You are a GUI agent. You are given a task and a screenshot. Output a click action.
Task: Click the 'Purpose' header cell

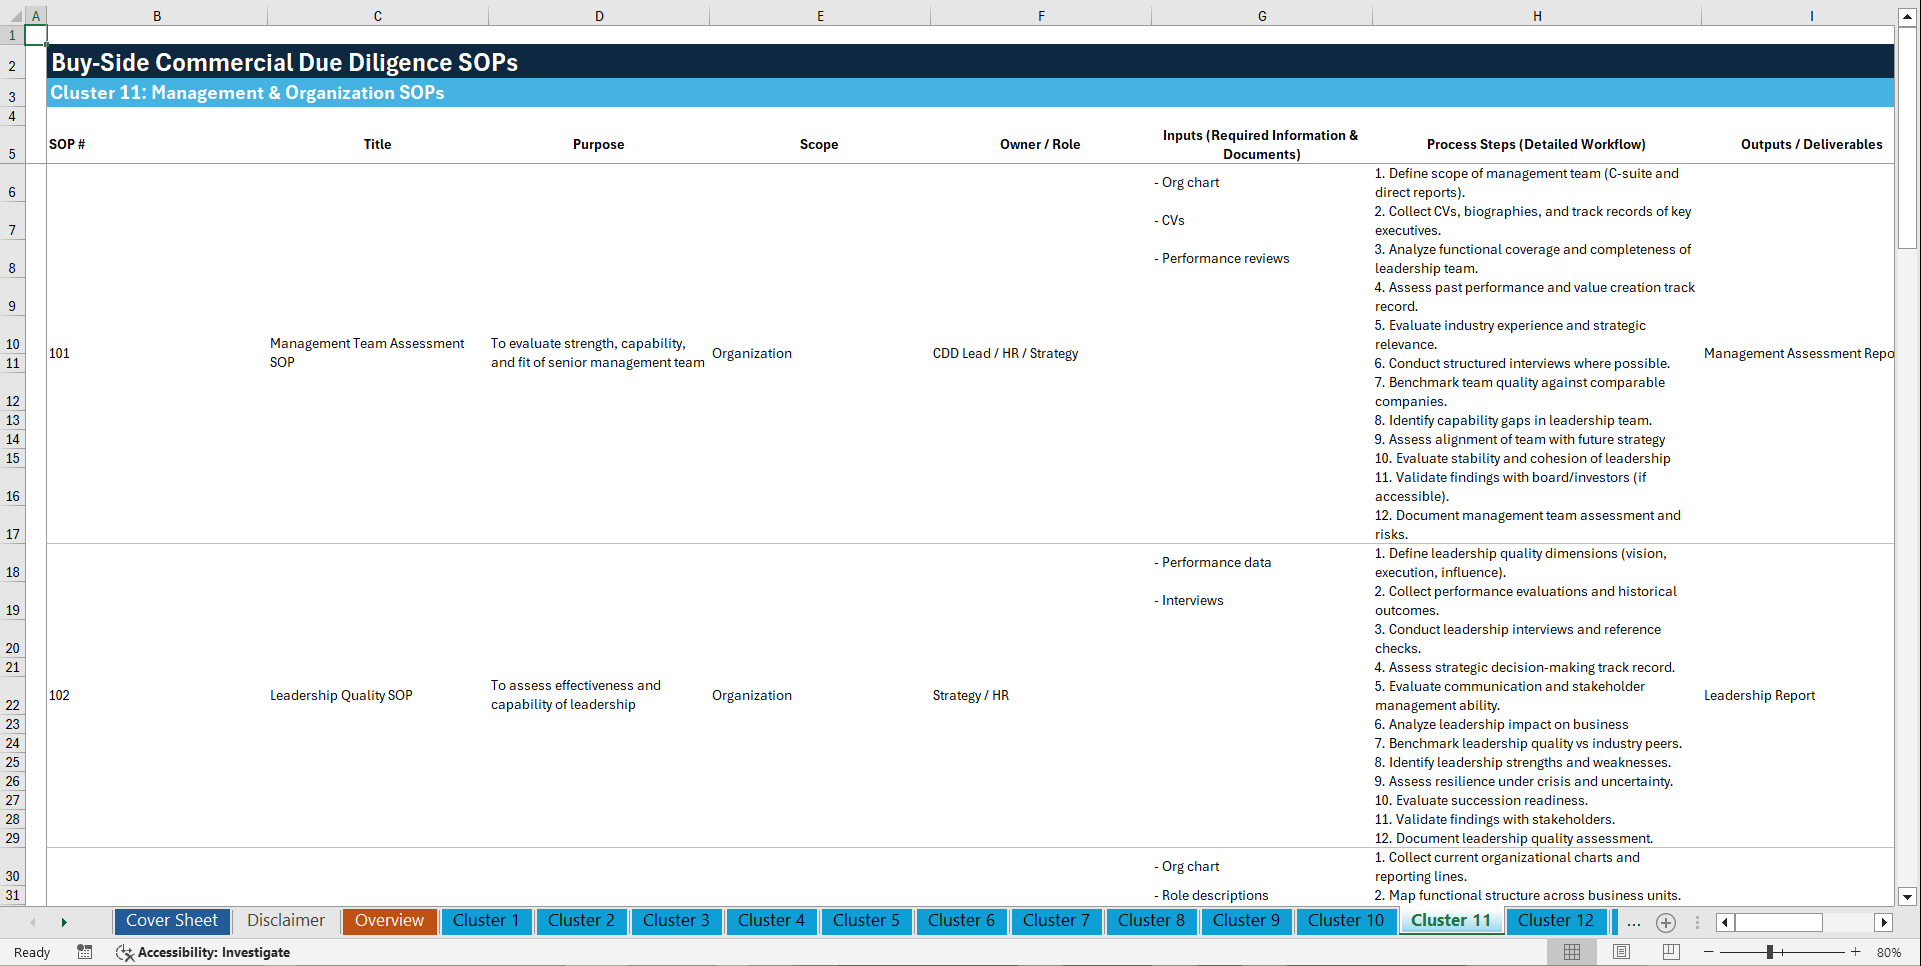click(599, 145)
